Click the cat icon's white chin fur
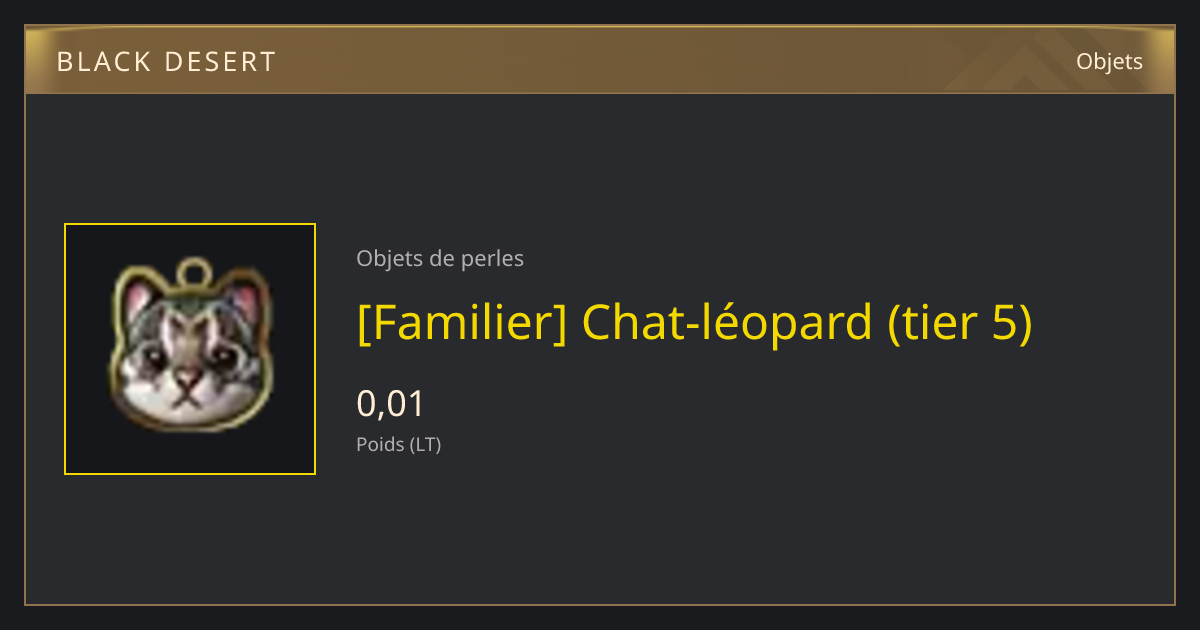The image size is (1200, 630). click(186, 405)
